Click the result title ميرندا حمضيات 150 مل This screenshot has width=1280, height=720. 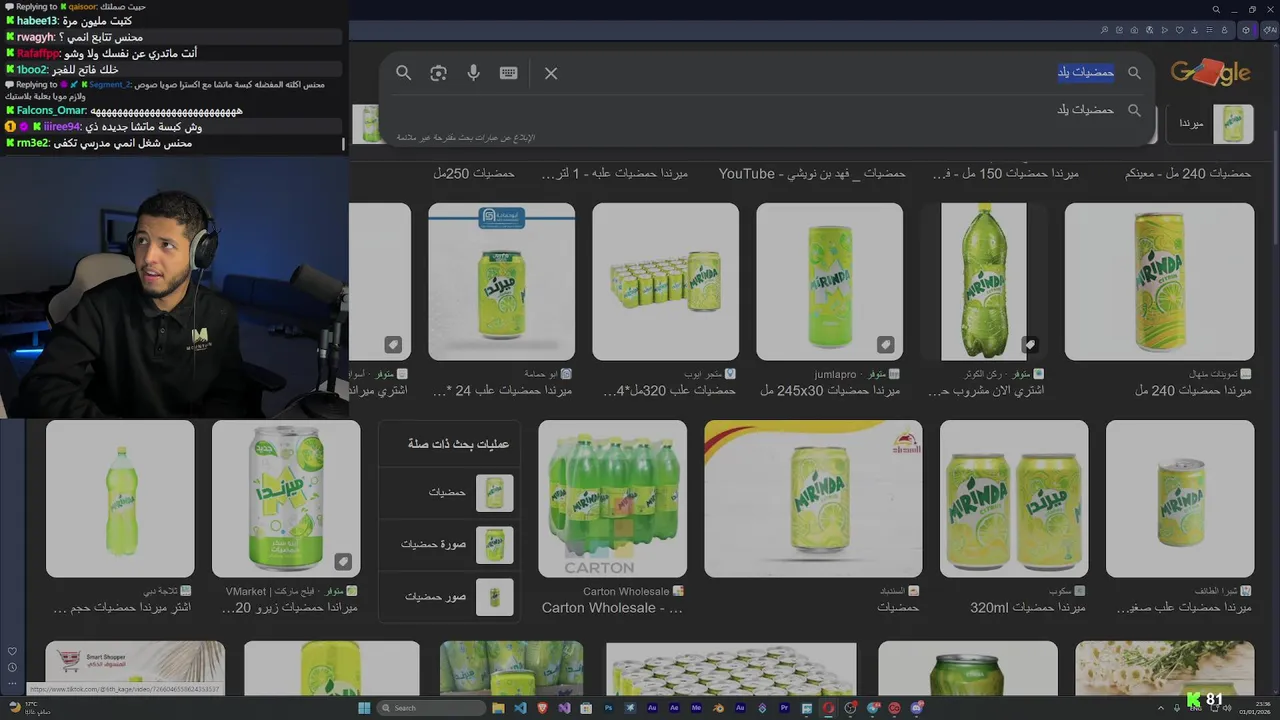pyautogui.click(x=1005, y=173)
